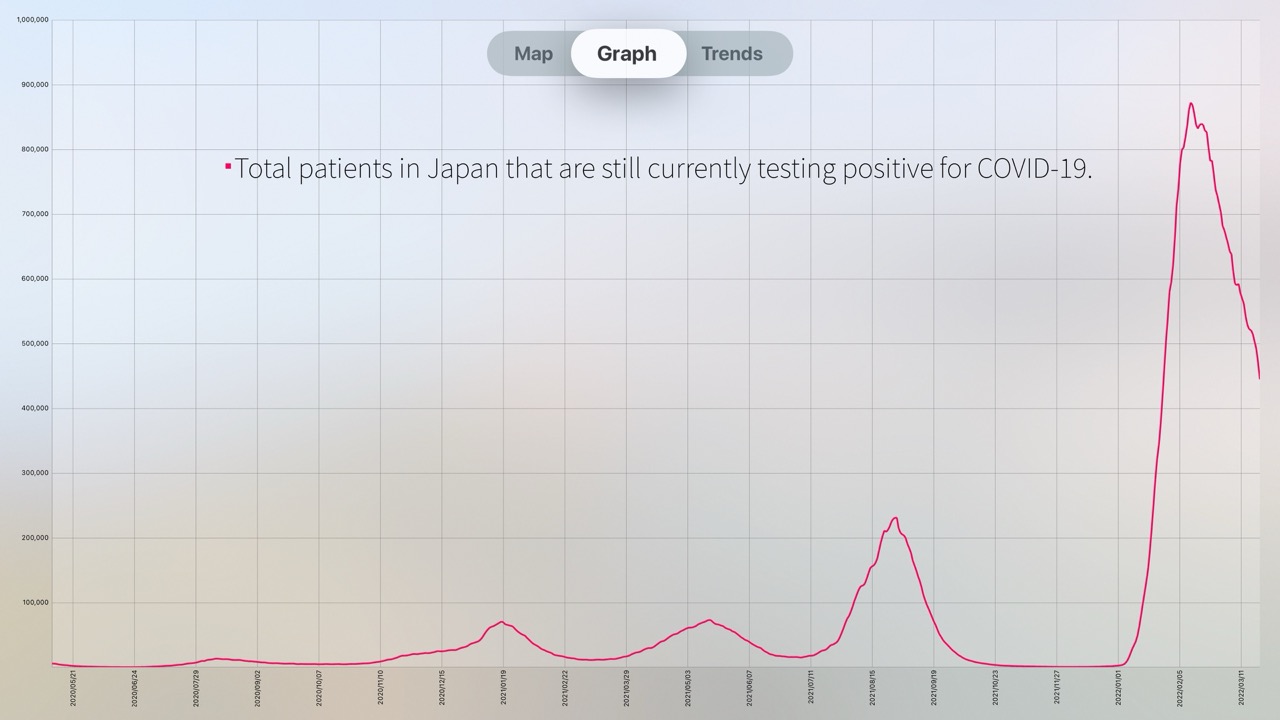1280x720 pixels.
Task: Click the 2020/05/21 date label
Action: (x=73, y=689)
